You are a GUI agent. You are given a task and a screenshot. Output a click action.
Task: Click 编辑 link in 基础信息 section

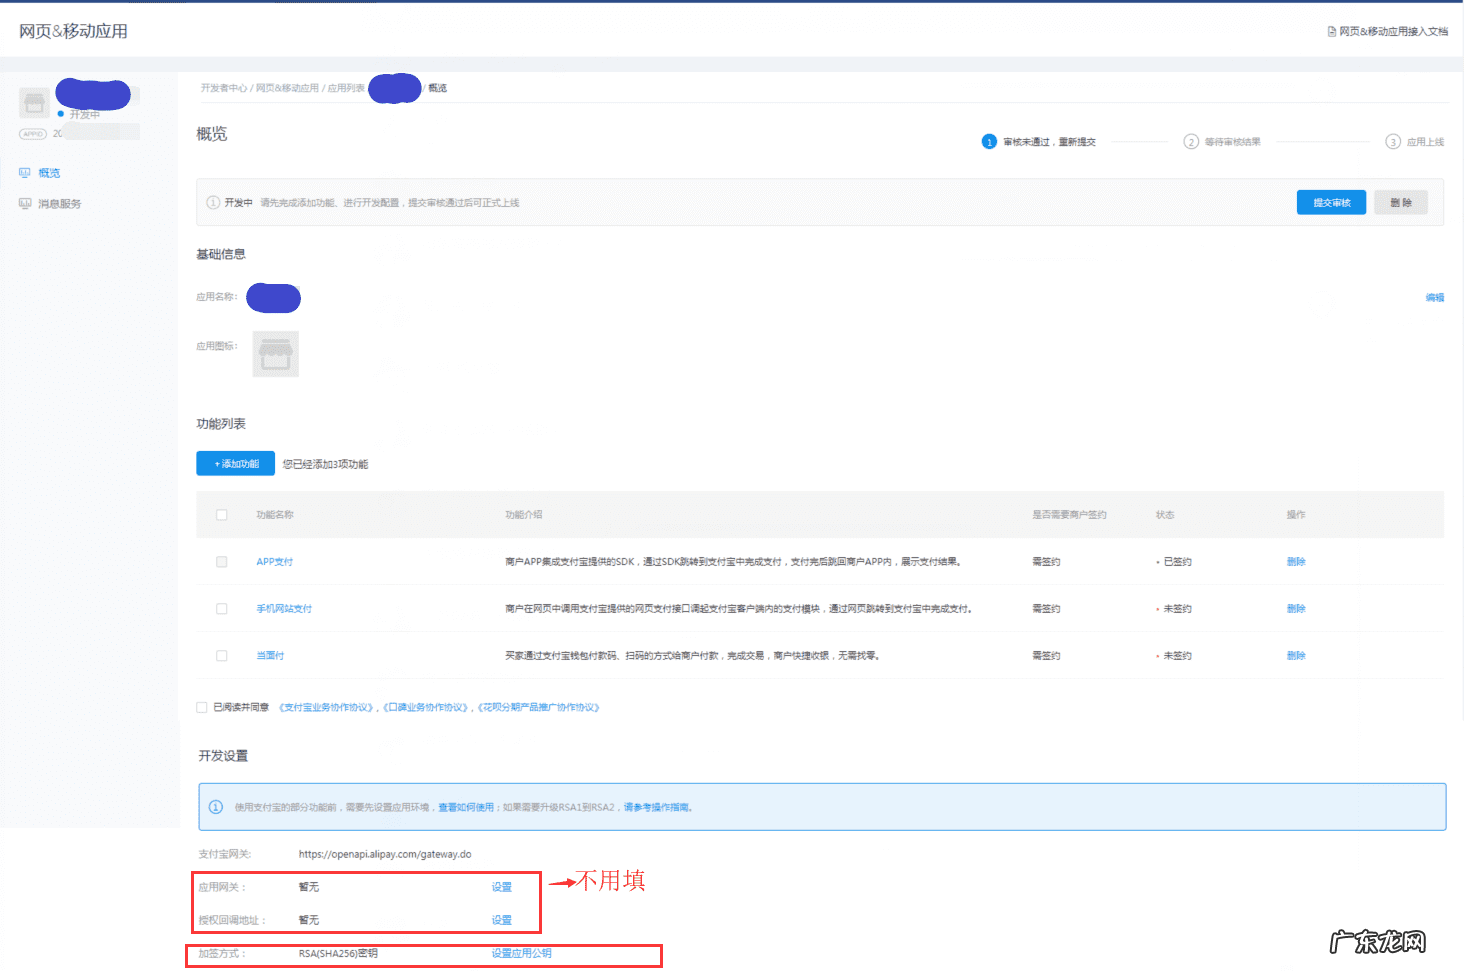[1434, 298]
